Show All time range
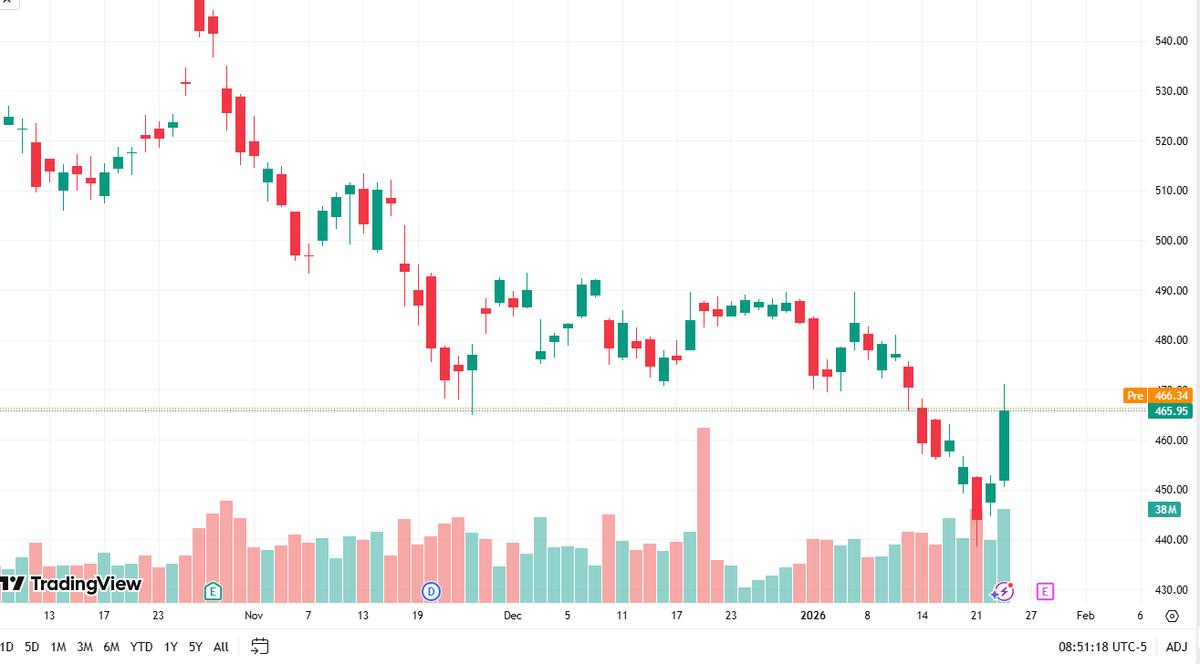Screen dimensions: 1200x664 coord(221,647)
